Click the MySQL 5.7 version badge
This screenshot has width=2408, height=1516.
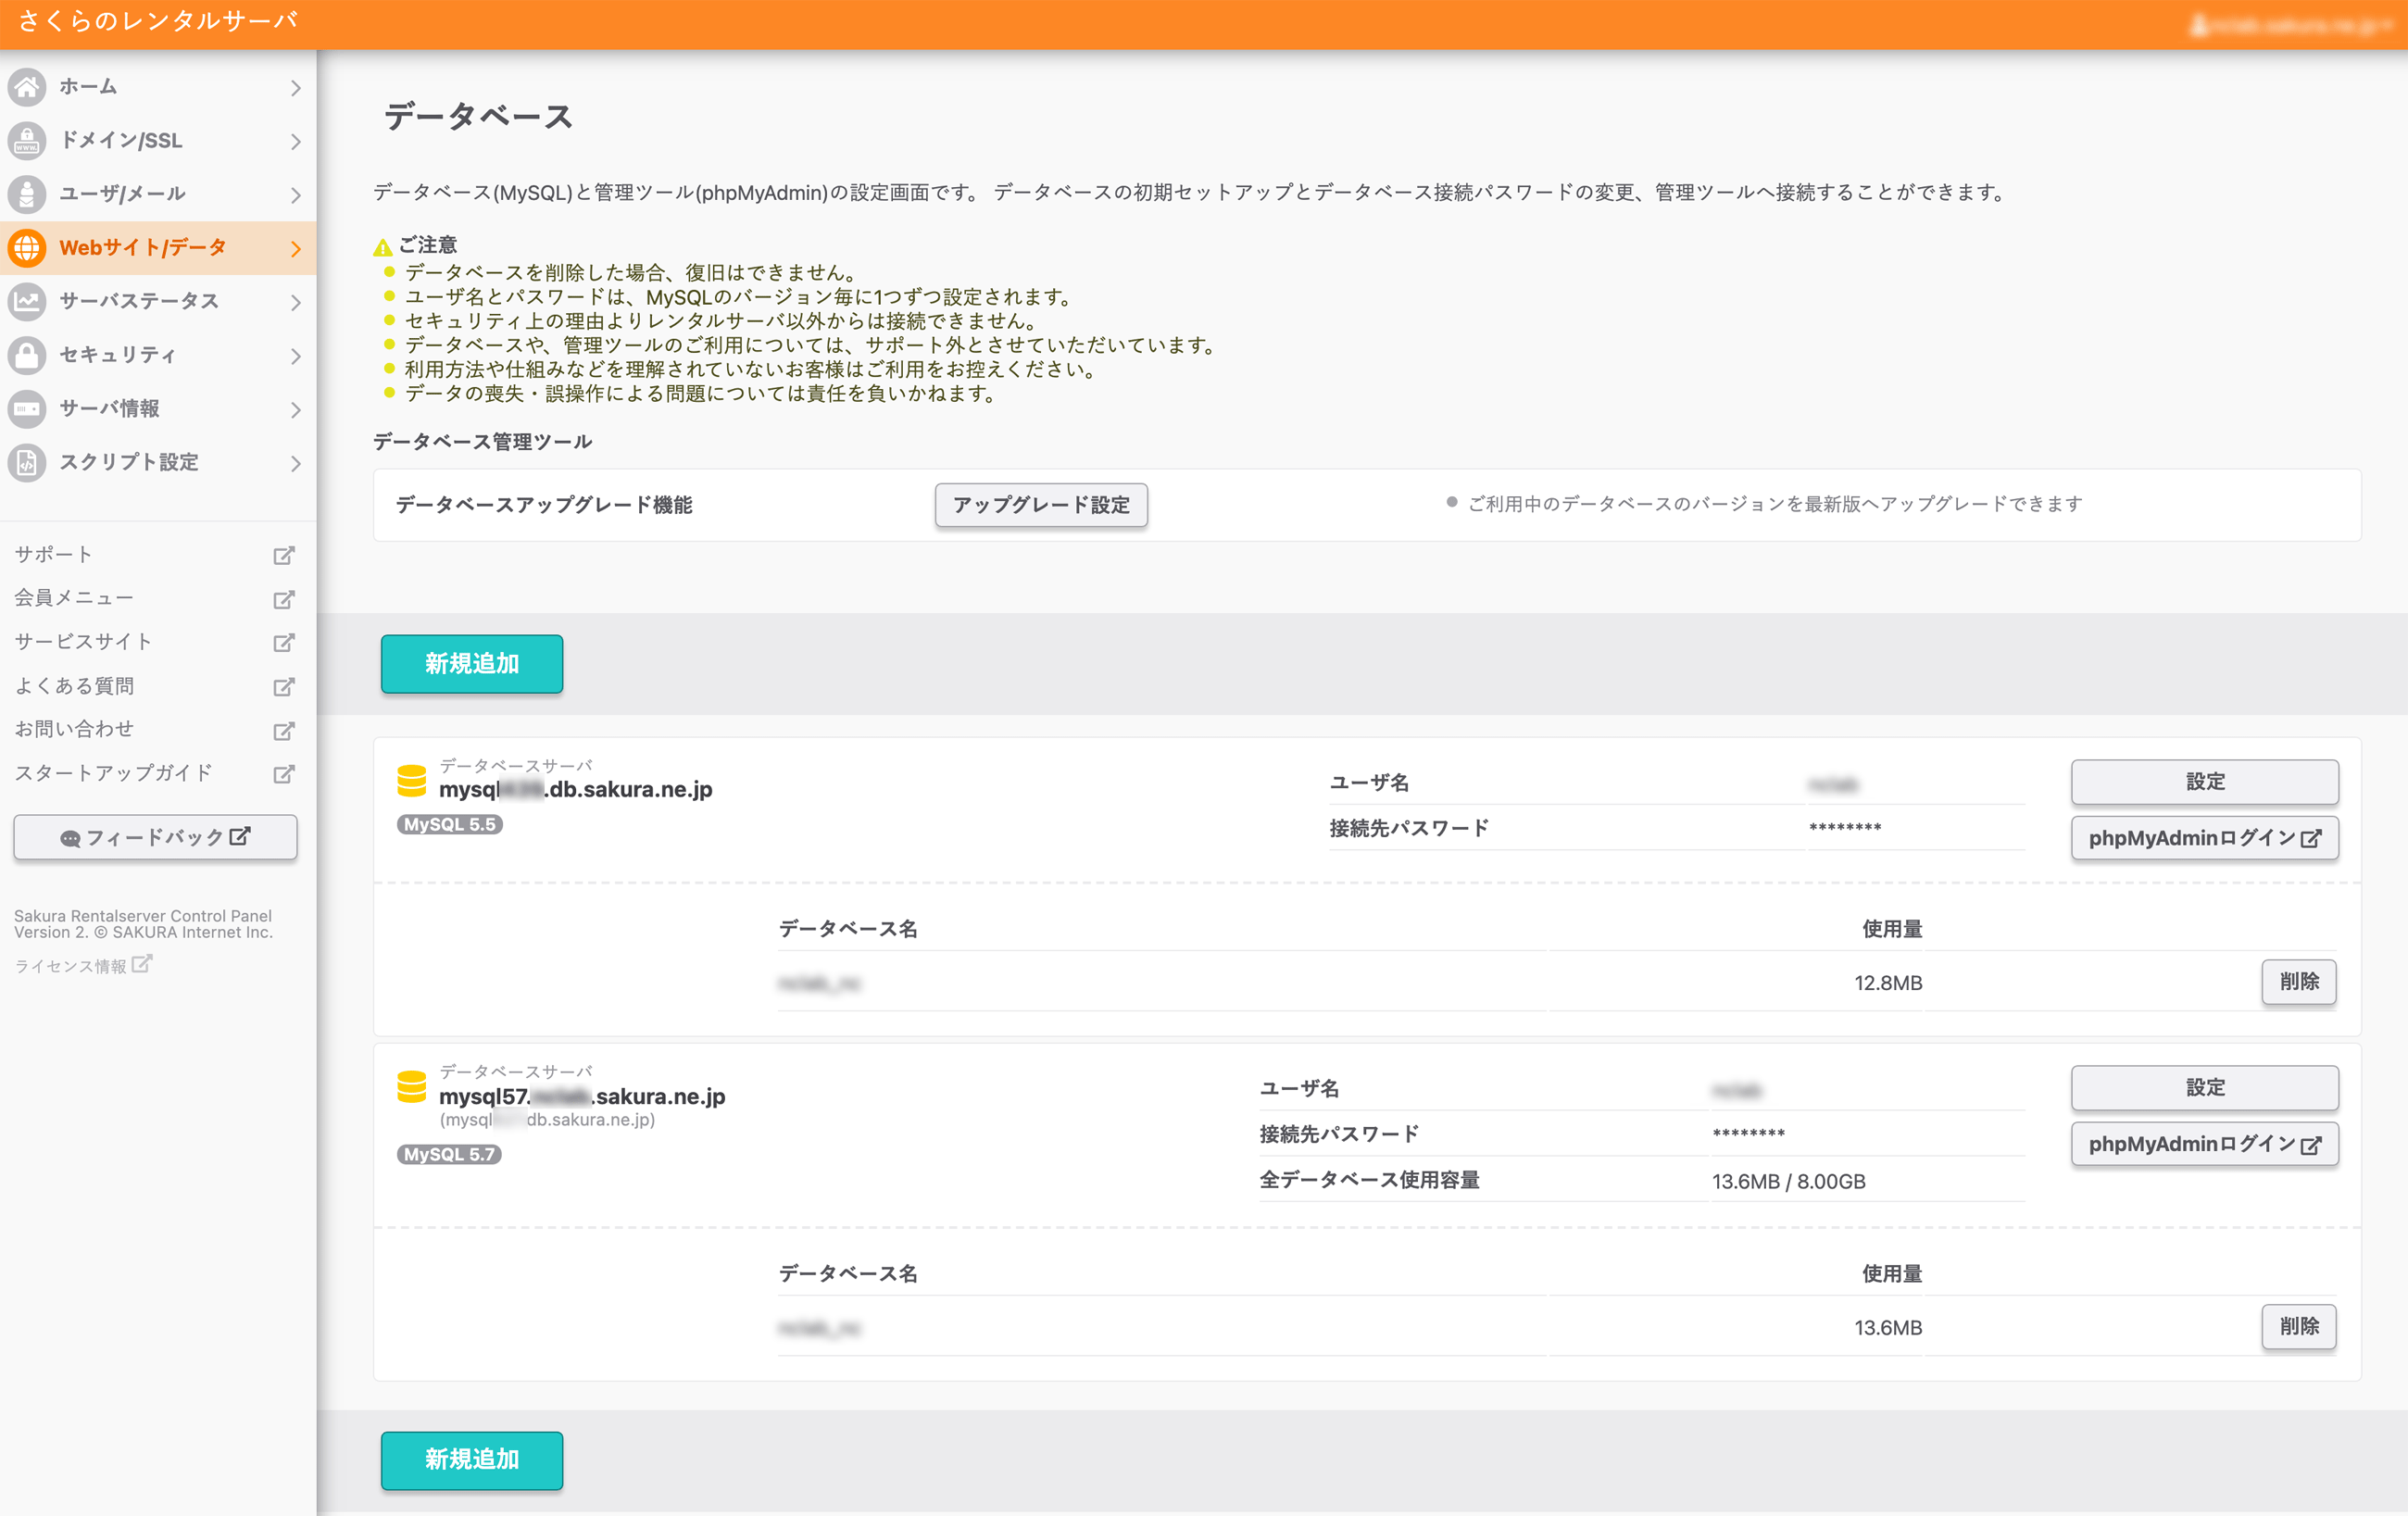(450, 1154)
